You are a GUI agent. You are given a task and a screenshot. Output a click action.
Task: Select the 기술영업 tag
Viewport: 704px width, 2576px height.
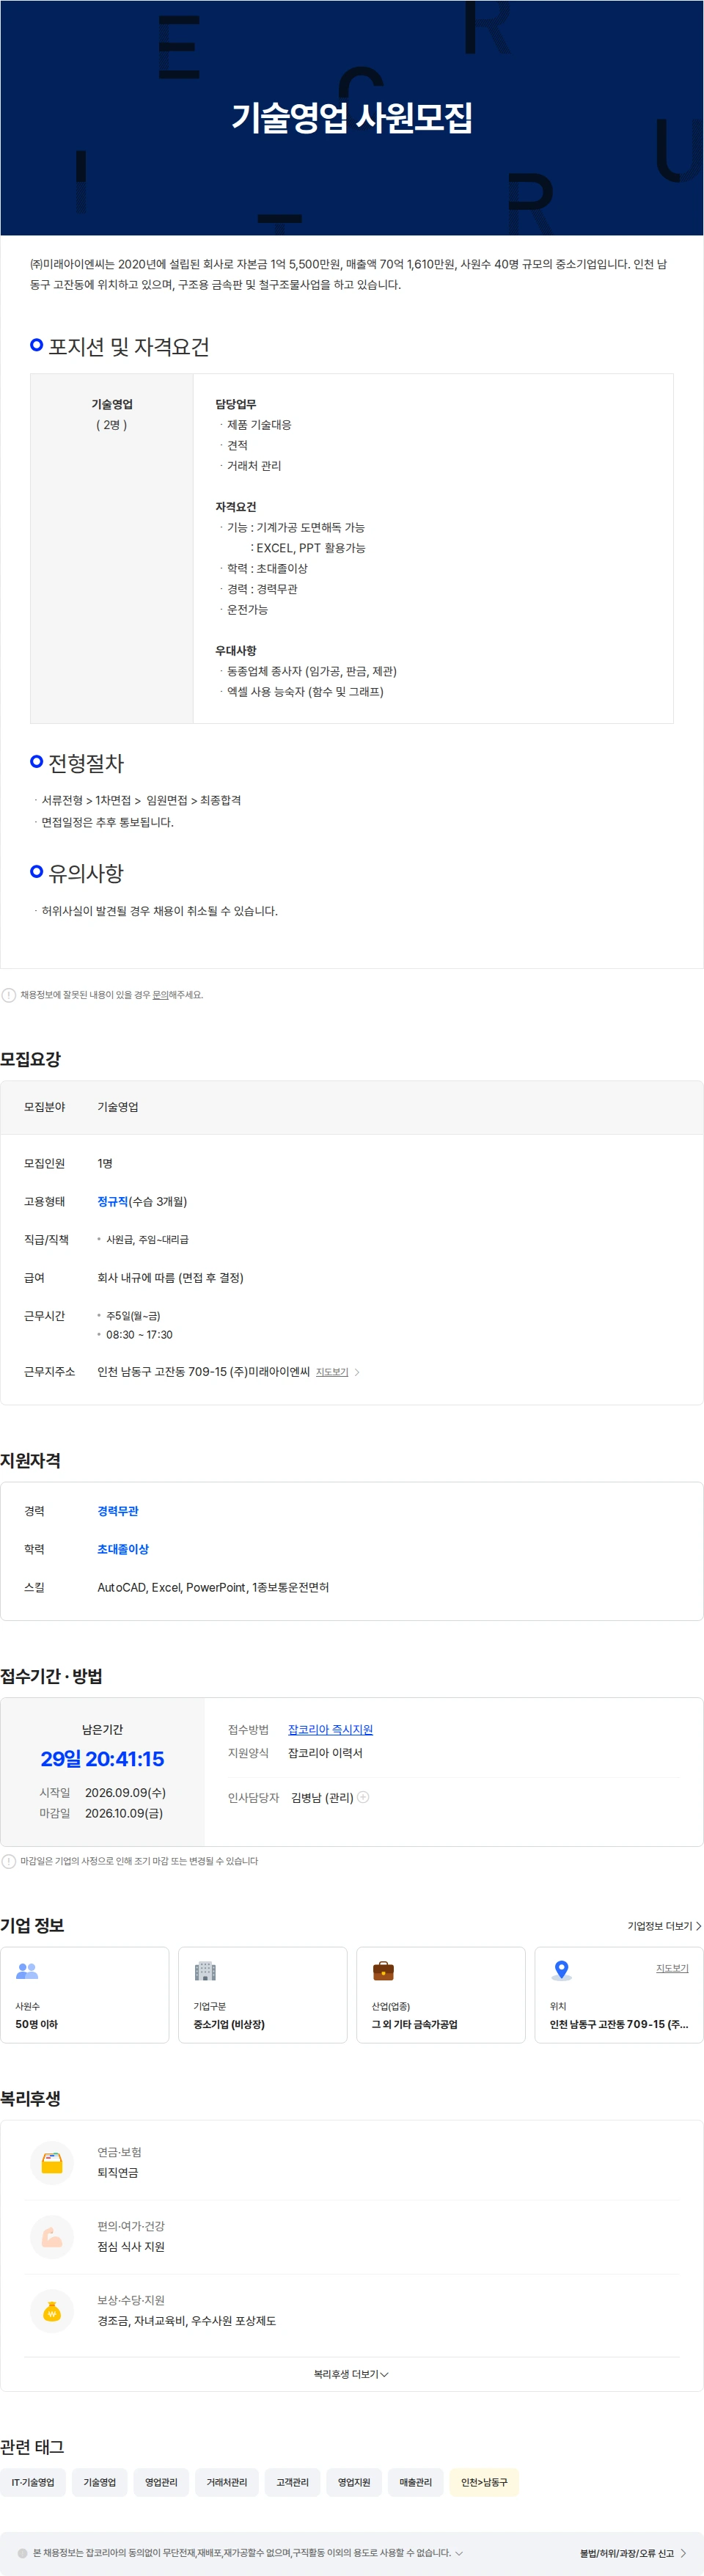(x=99, y=2481)
